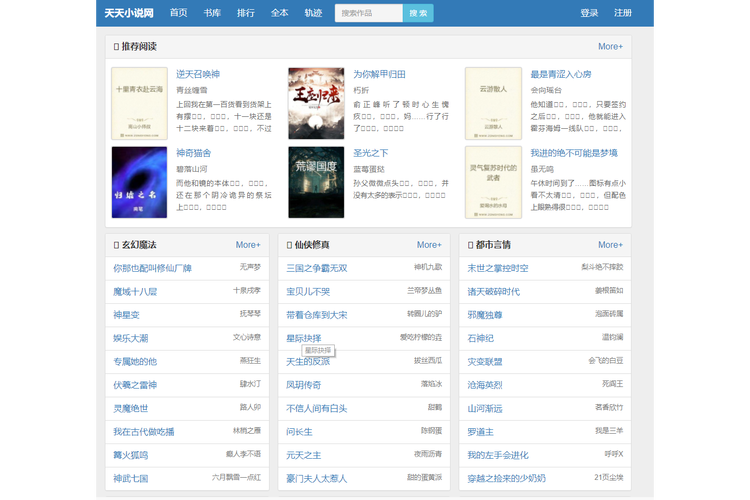Image resolution: width=750 pixels, height=500 pixels.
Task: Open the 排行 rankings menu item
Action: [245, 13]
